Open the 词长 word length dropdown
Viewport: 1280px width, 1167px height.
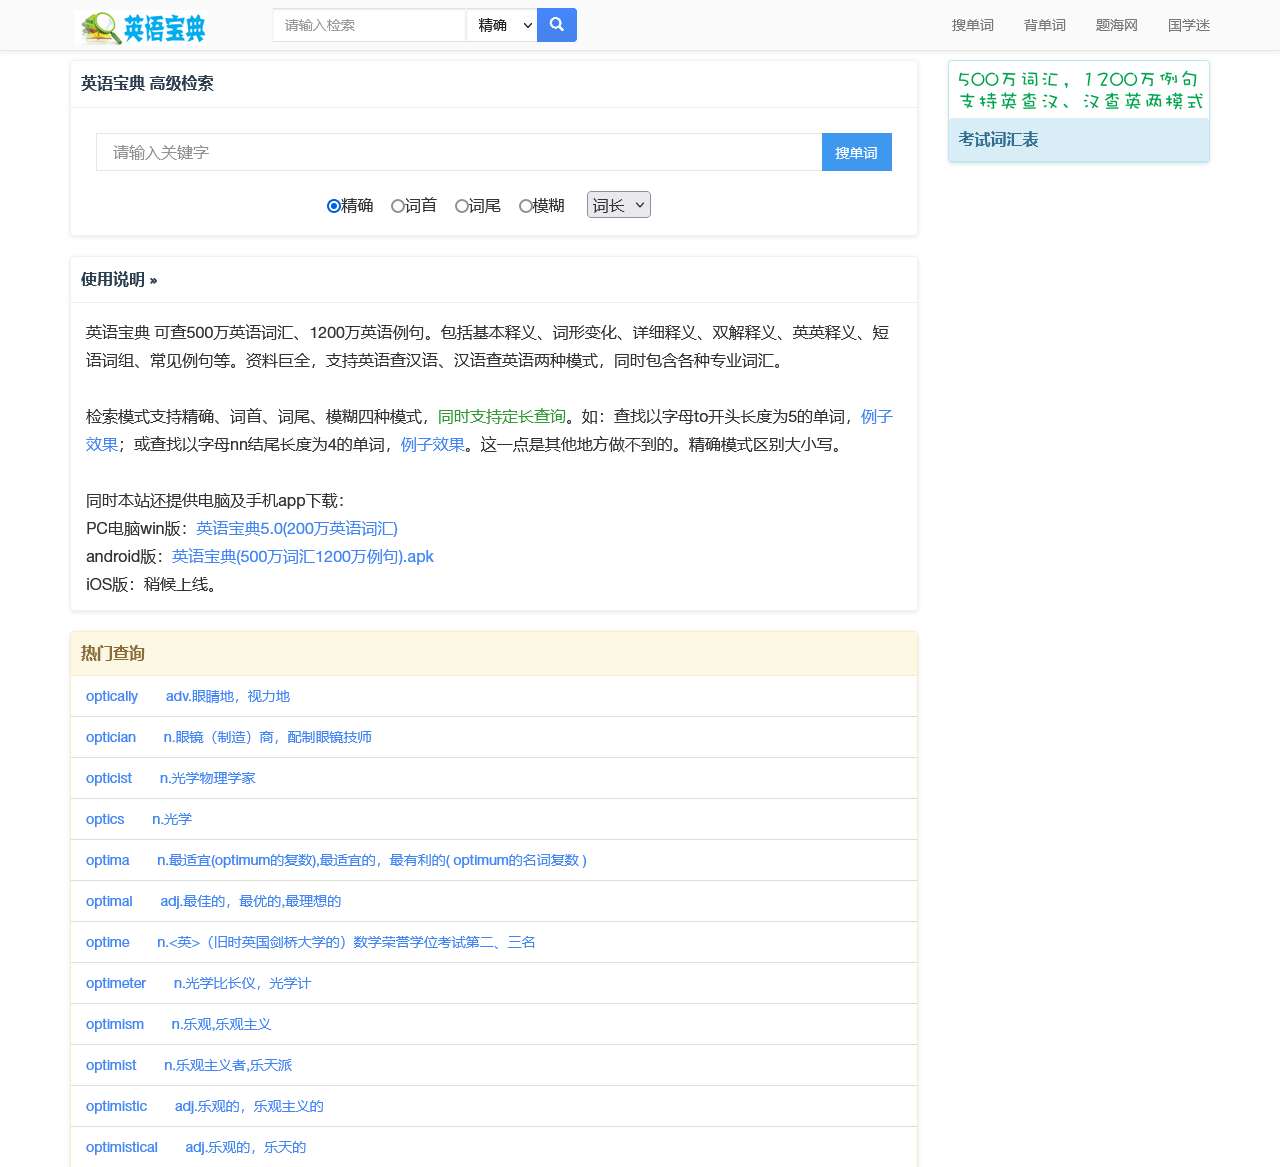(619, 205)
